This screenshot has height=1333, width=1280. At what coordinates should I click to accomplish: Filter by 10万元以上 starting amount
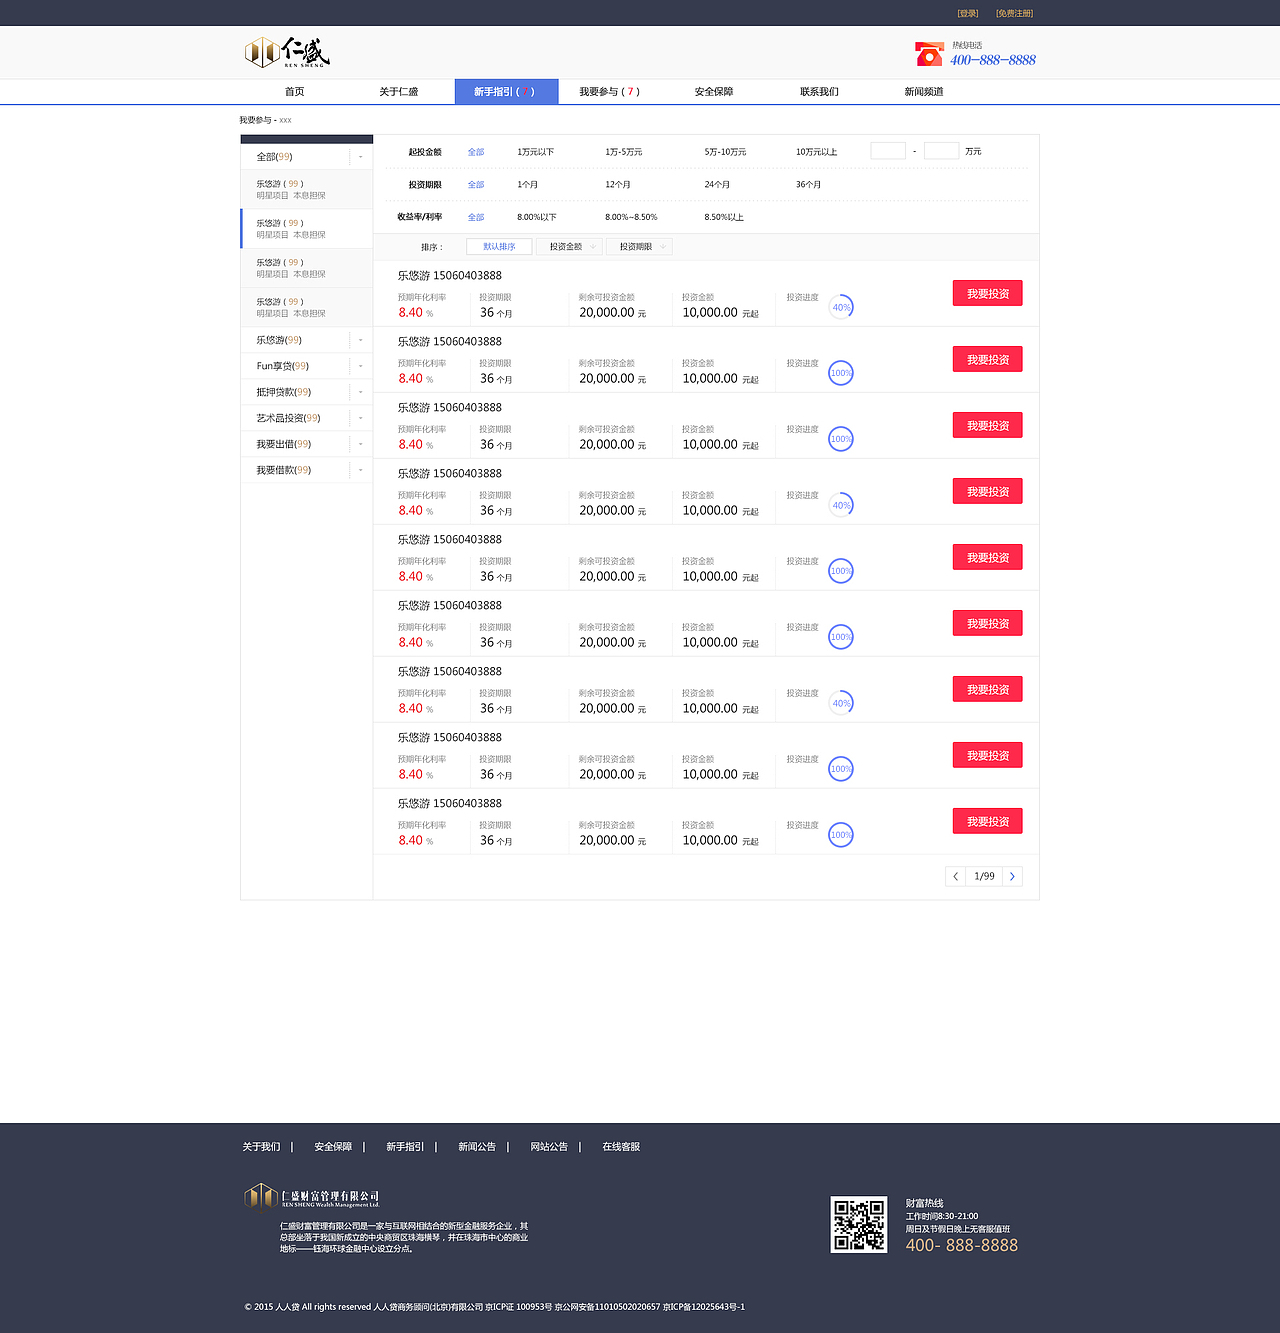click(x=816, y=152)
